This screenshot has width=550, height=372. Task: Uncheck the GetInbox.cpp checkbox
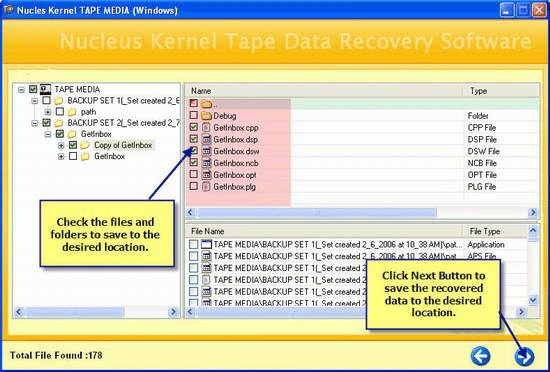[x=194, y=127]
